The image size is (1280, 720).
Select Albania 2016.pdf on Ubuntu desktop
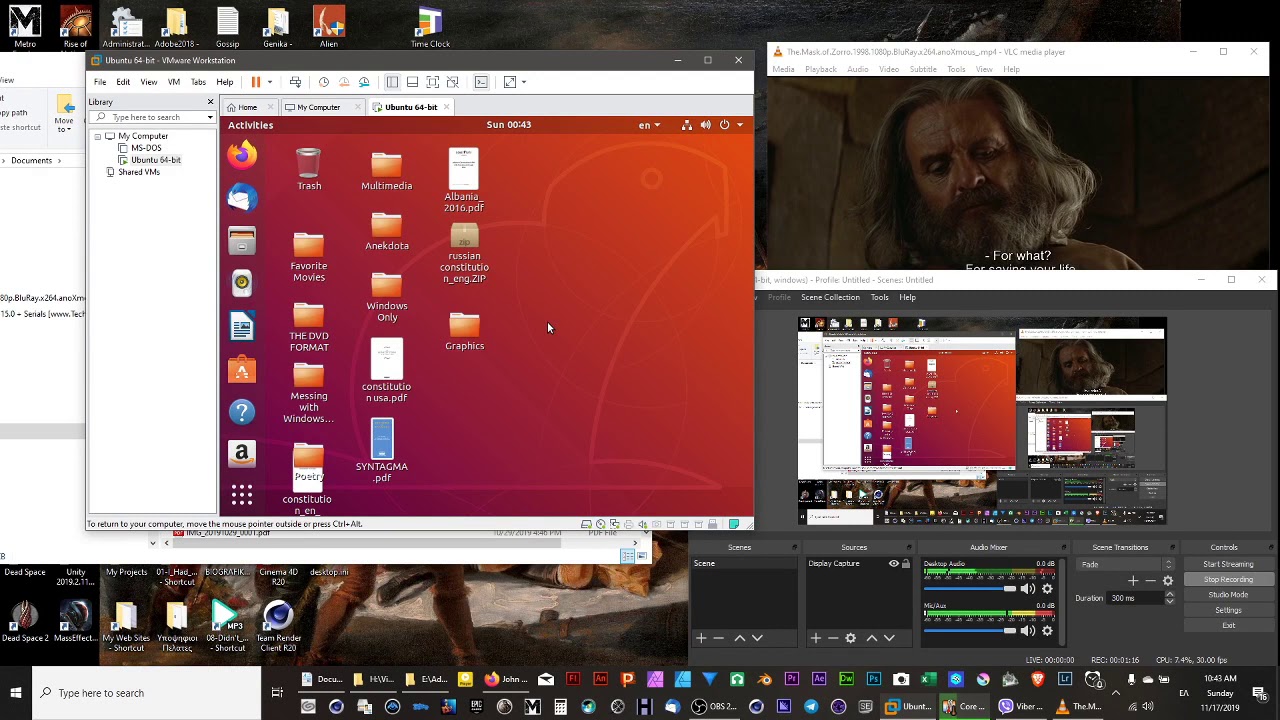464,180
